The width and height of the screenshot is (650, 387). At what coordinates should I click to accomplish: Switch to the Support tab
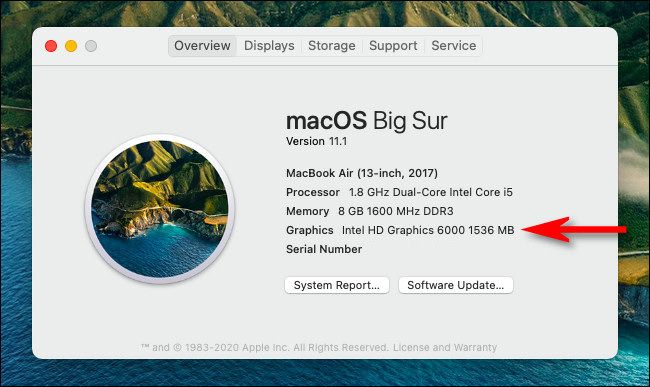(x=393, y=46)
